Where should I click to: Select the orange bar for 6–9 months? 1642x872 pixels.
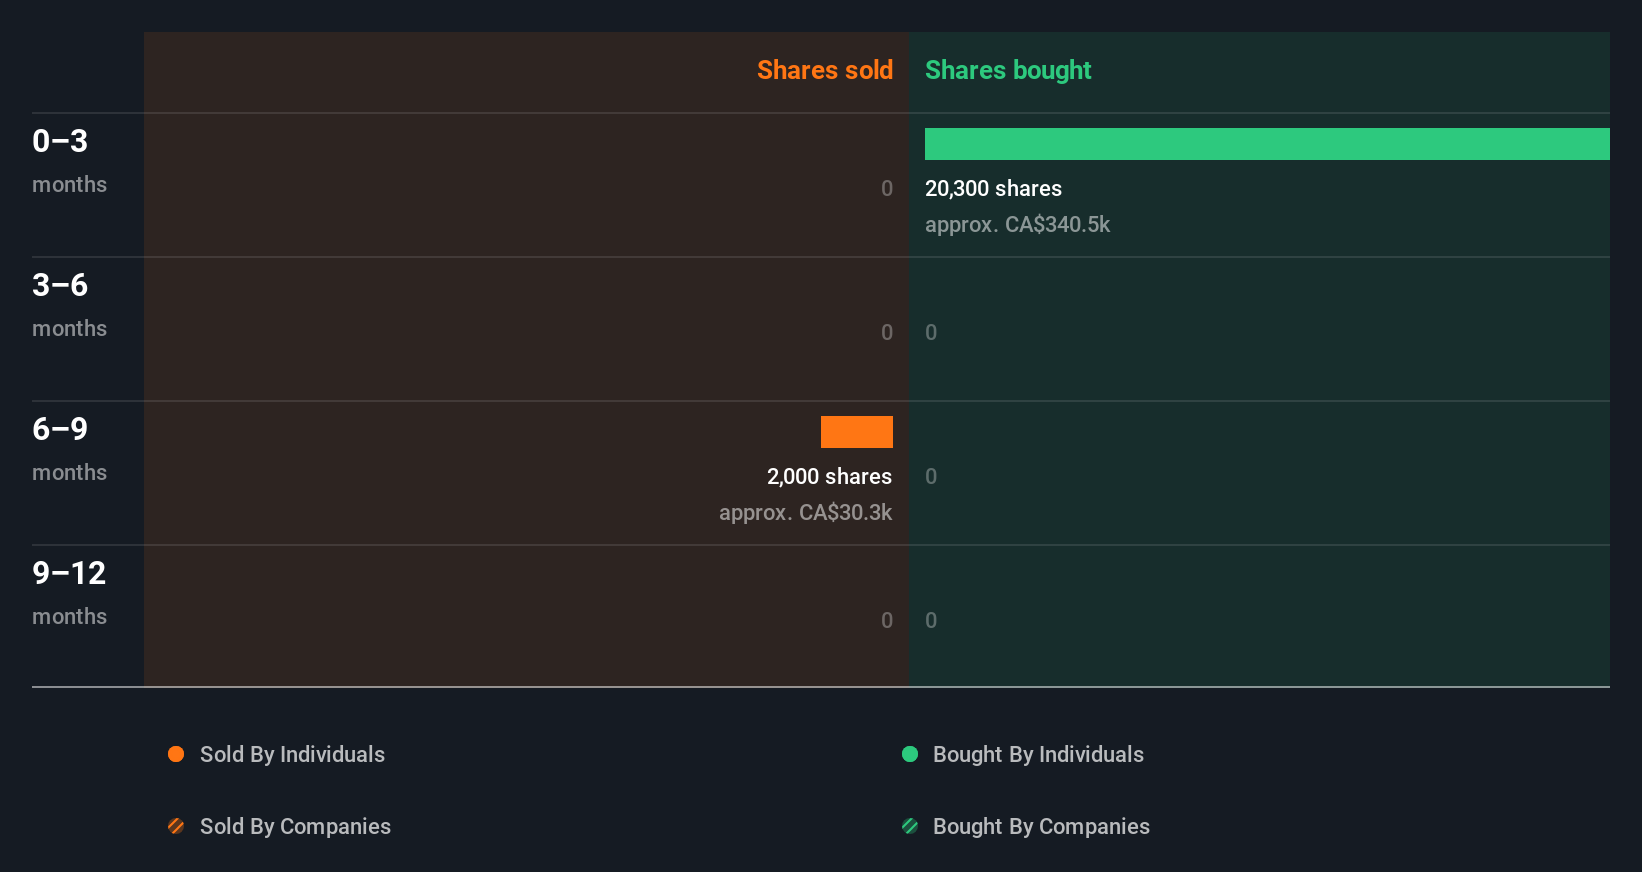tap(857, 432)
